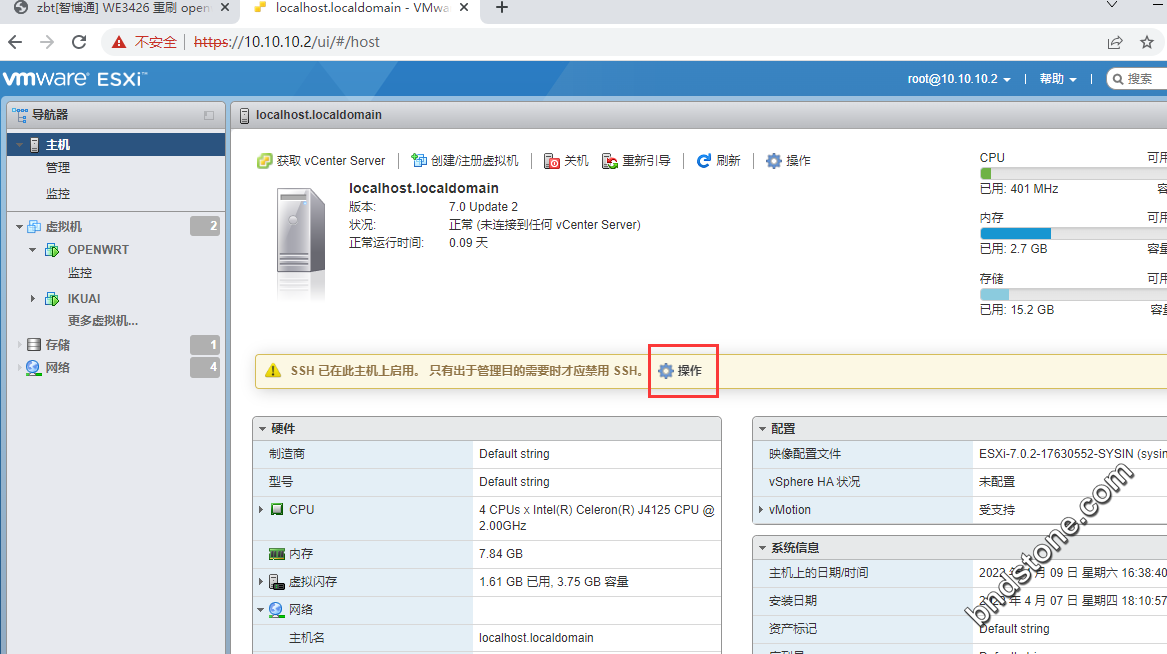Expand the IKUAI tree node
Image resolution: width=1167 pixels, height=654 pixels.
point(33,298)
